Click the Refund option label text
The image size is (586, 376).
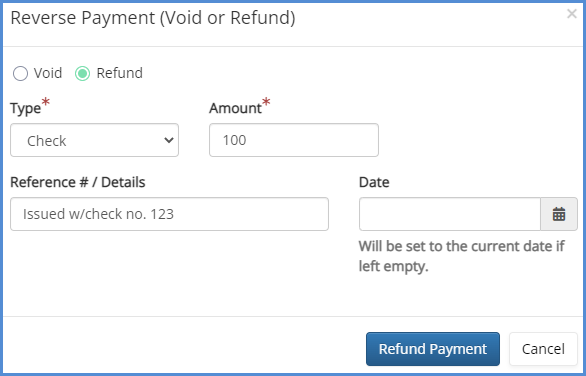pyautogui.click(x=120, y=73)
